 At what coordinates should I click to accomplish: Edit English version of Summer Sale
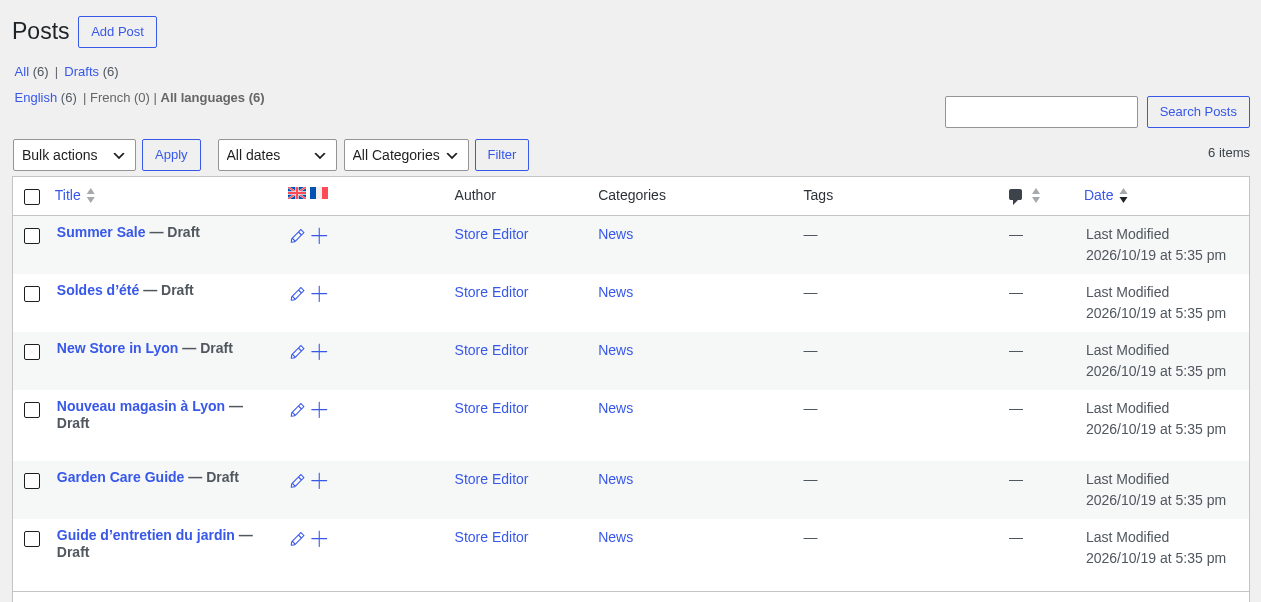click(x=297, y=236)
